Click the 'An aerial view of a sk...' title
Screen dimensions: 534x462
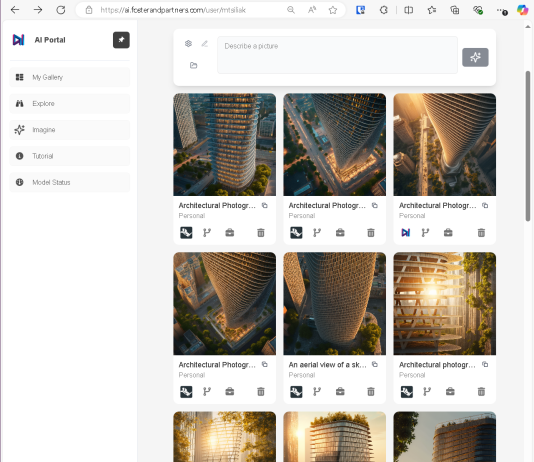tap(328, 365)
